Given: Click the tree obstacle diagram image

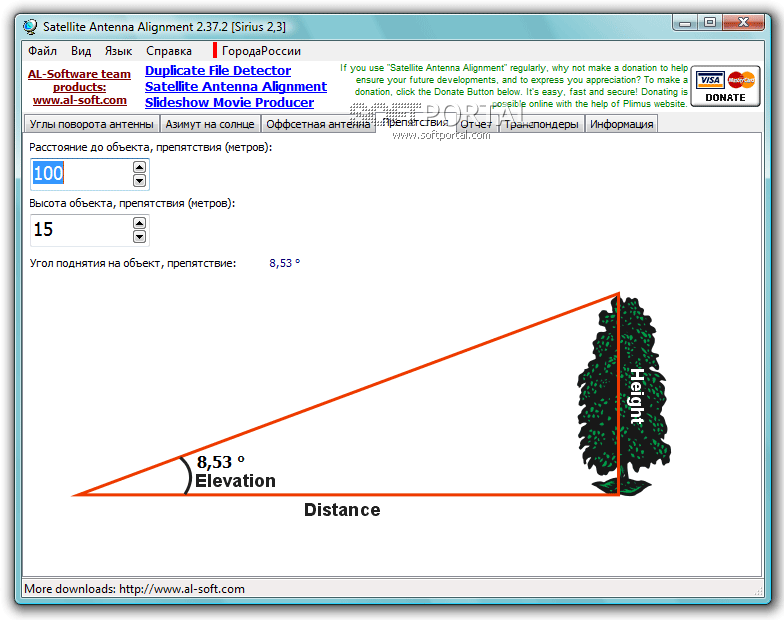Looking at the screenshot, I should [x=624, y=395].
